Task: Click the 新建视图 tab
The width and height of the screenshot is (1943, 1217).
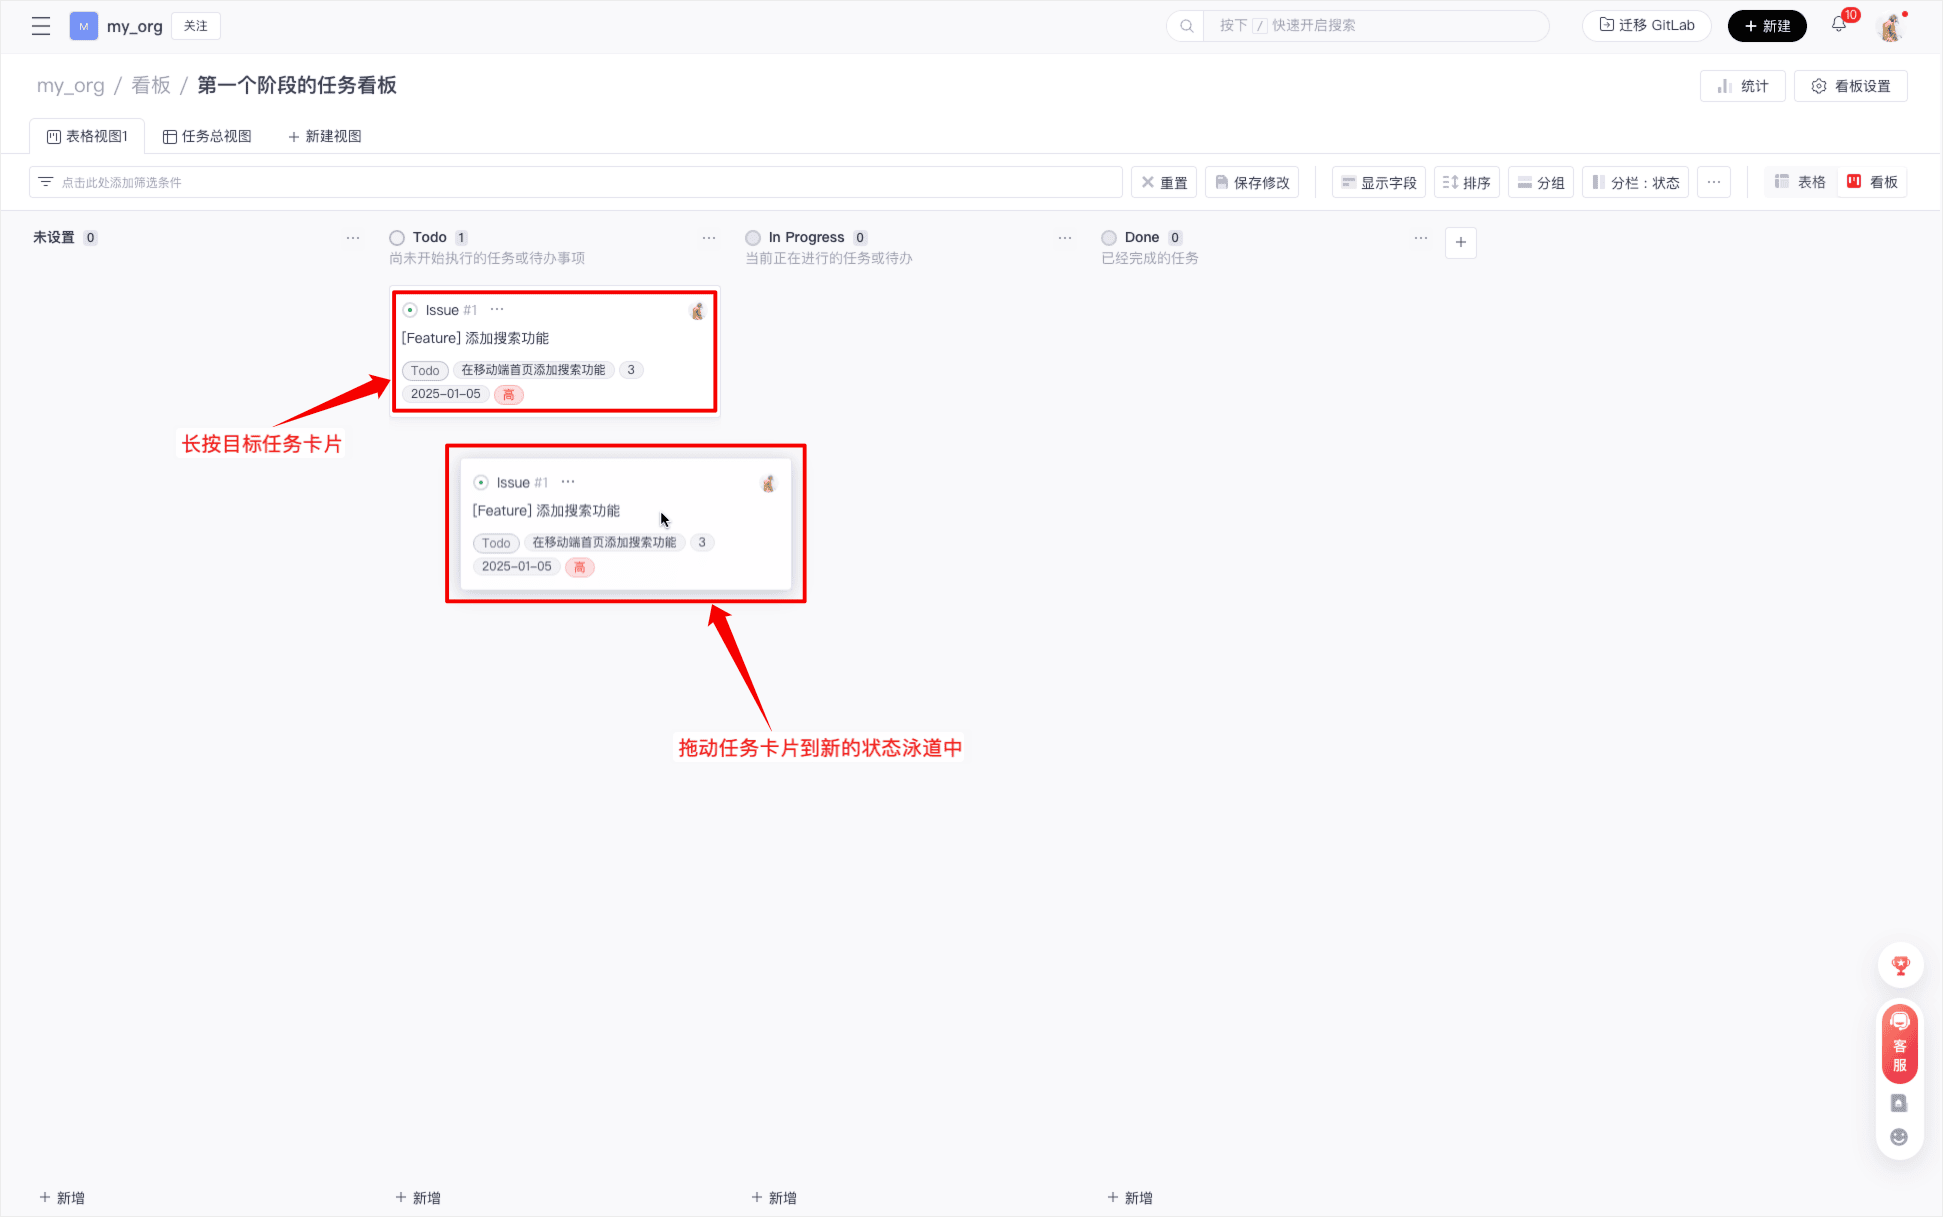Action: click(x=325, y=136)
